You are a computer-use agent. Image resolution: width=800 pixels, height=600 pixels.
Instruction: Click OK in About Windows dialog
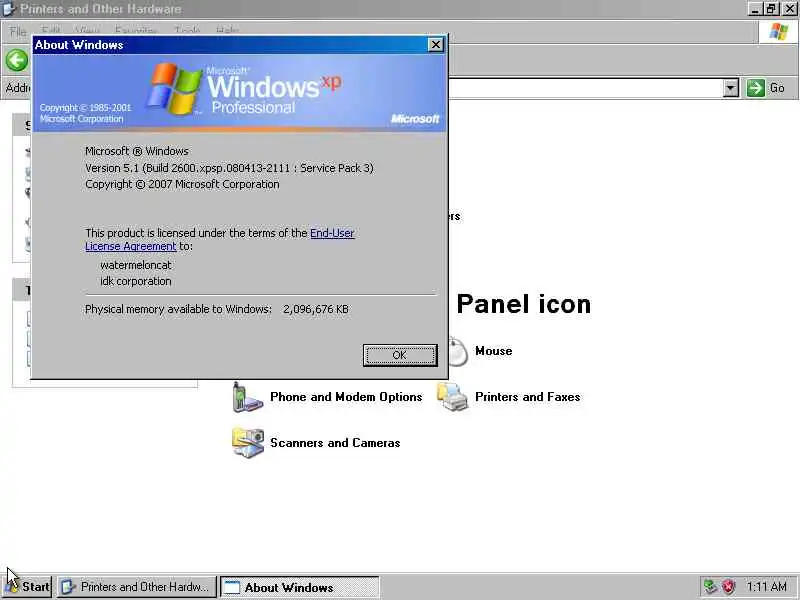(400, 355)
